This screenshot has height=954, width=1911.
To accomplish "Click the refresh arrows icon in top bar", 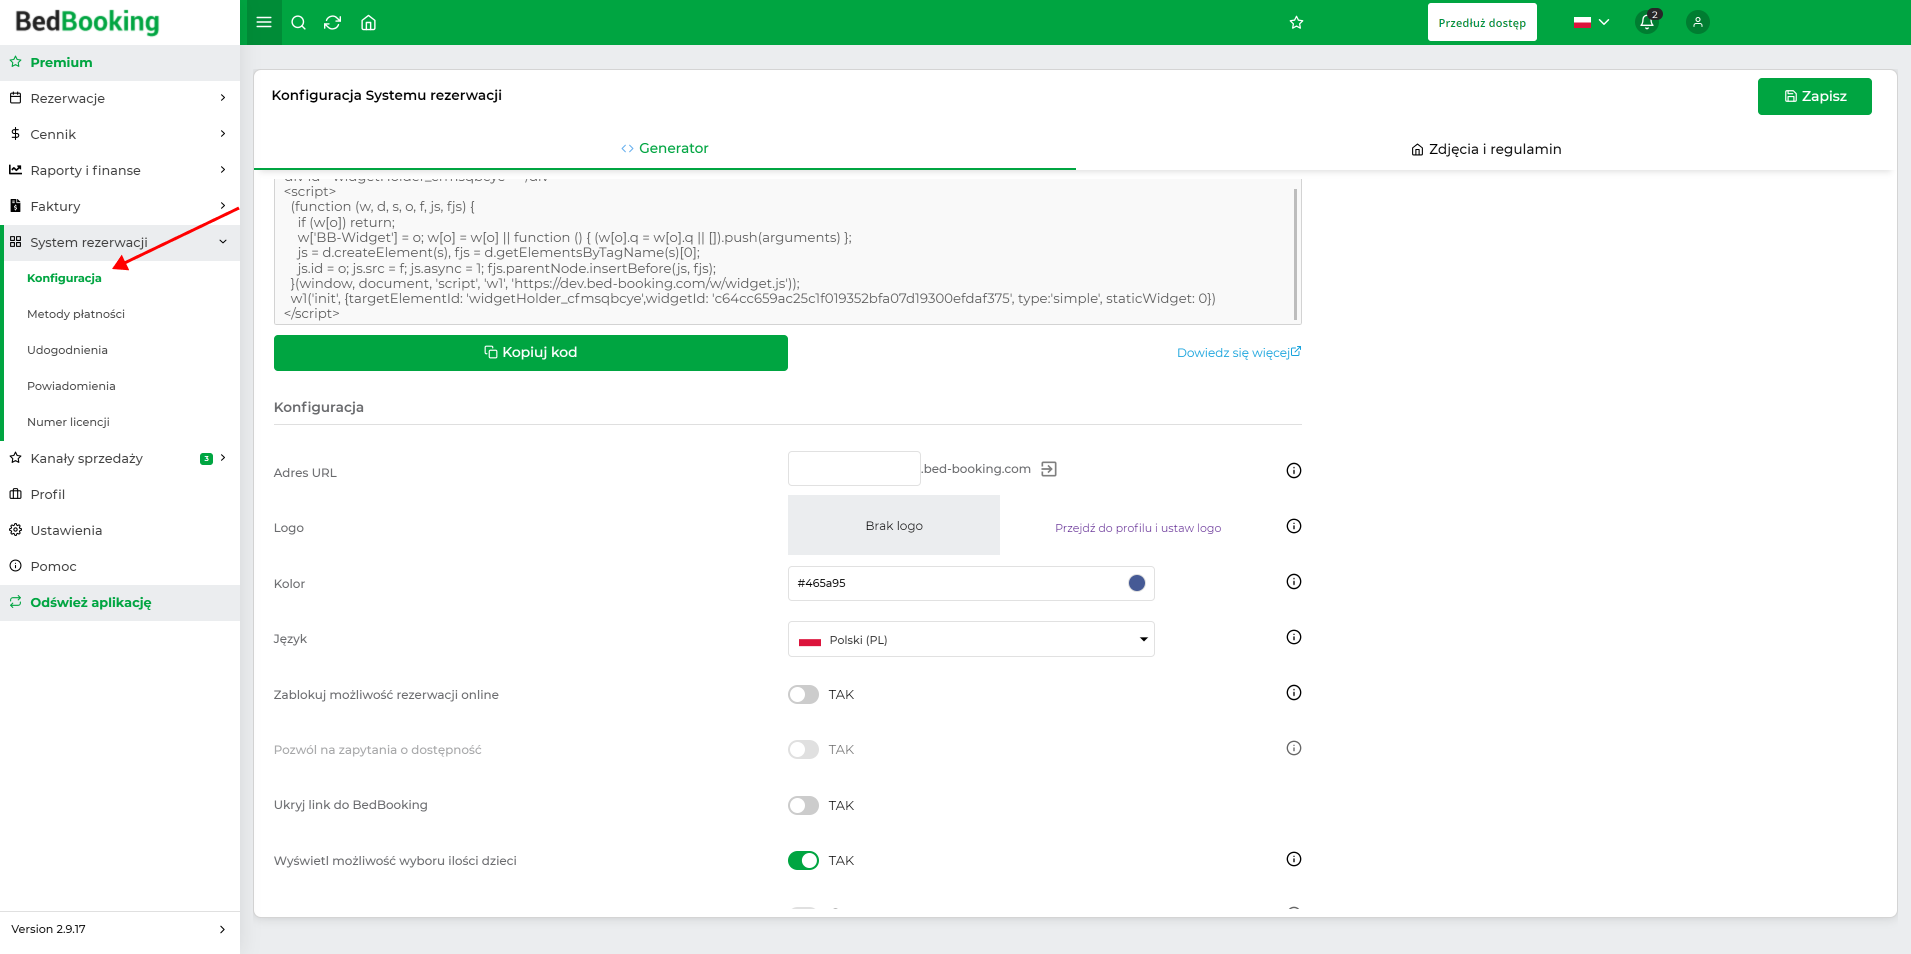I will coord(333,22).
